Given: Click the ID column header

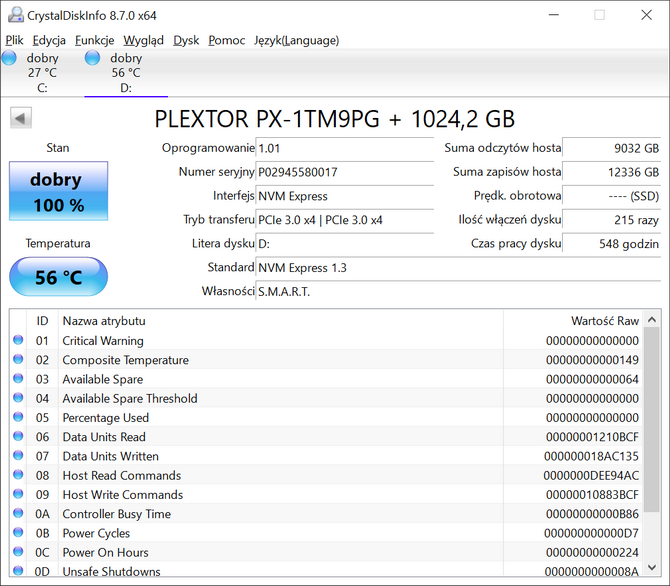Looking at the screenshot, I should coord(42,321).
